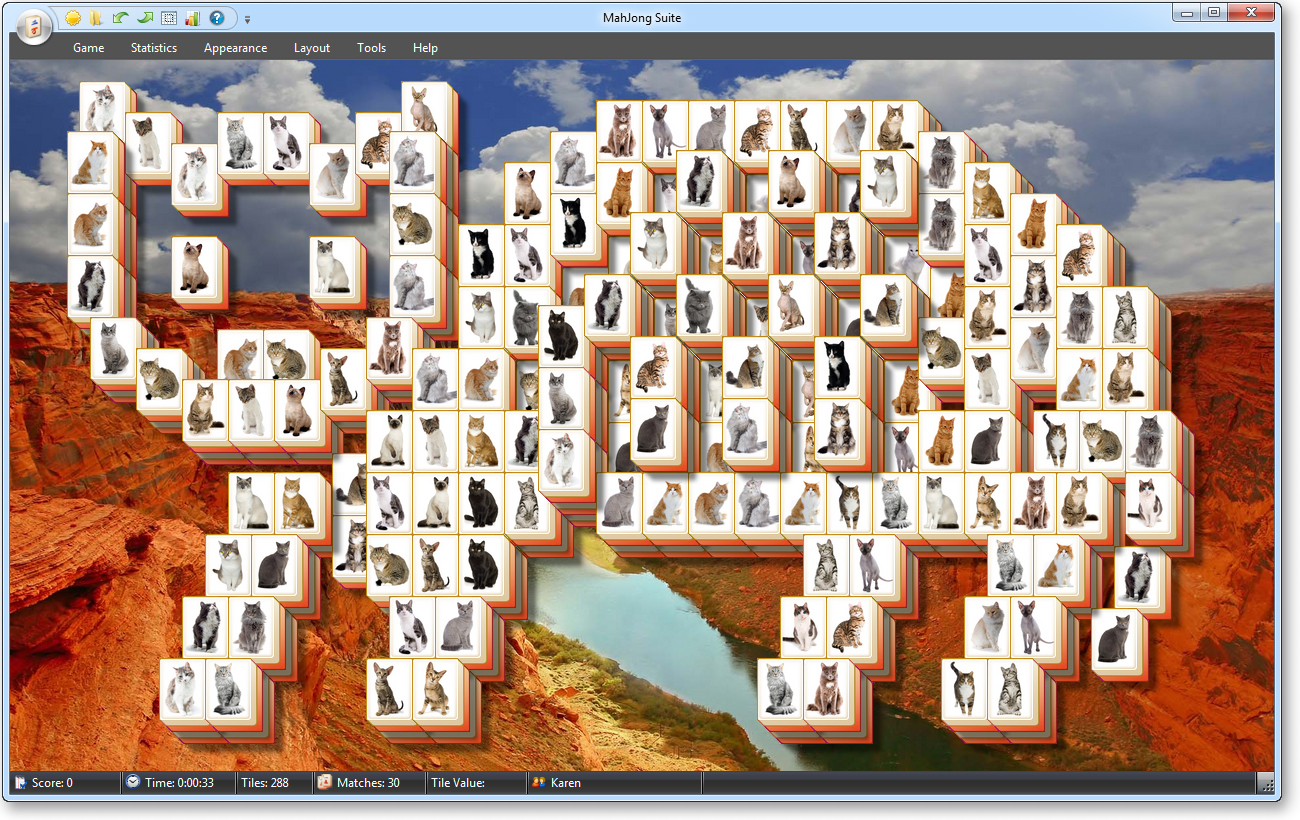This screenshot has height=820, width=1300.
Task: Open the Statistics menu
Action: pyautogui.click(x=153, y=47)
